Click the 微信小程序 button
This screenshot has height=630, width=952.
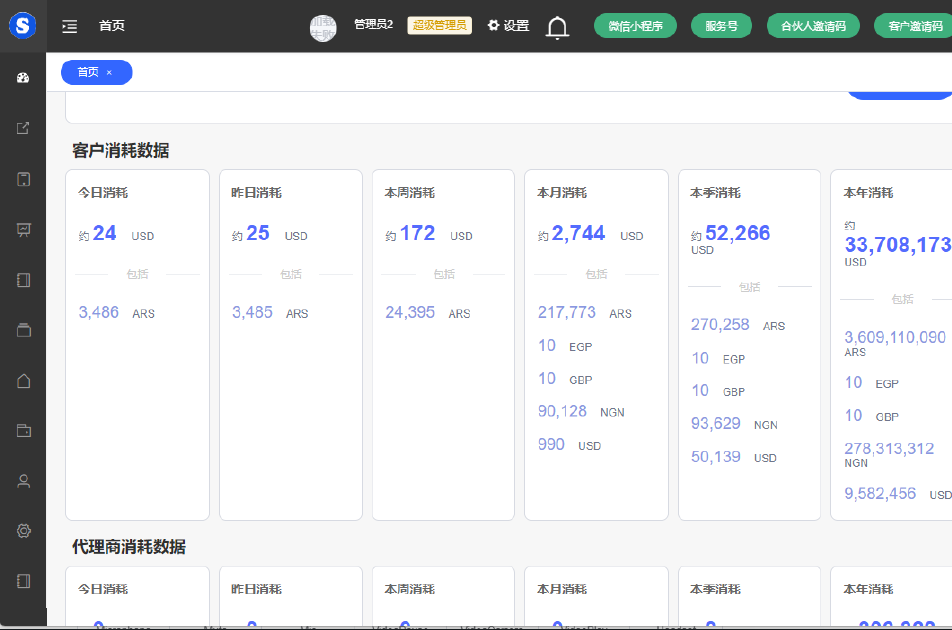635,27
